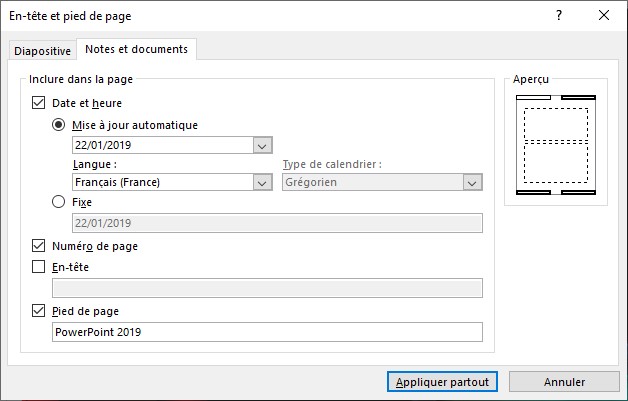Click the En-tête text field

267,288
